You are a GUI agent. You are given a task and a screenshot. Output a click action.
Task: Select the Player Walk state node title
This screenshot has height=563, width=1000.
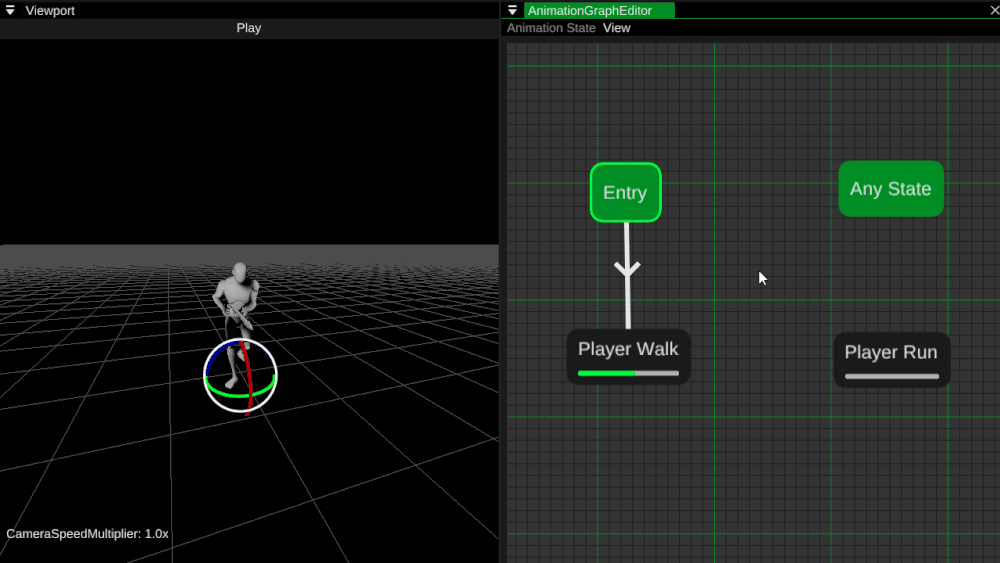(x=628, y=349)
